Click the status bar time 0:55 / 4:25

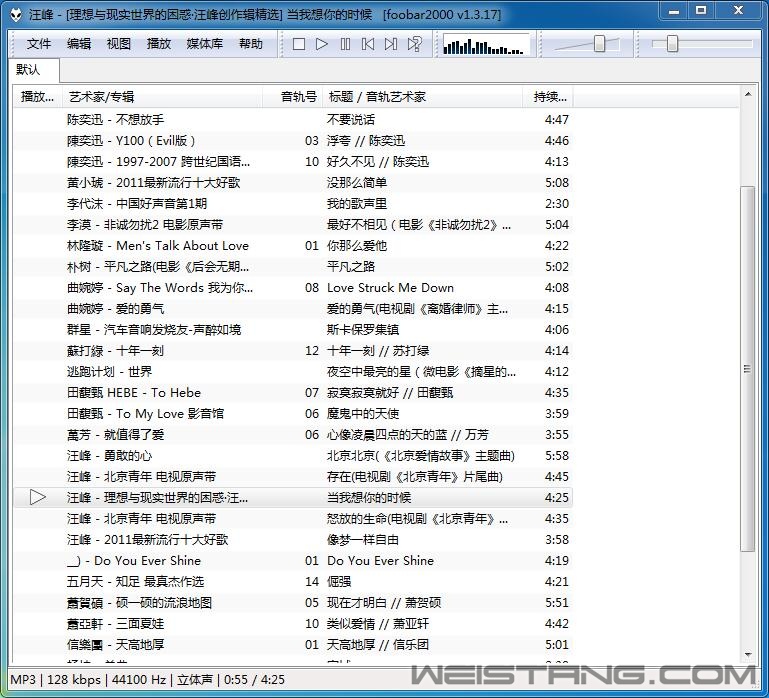pos(254,679)
